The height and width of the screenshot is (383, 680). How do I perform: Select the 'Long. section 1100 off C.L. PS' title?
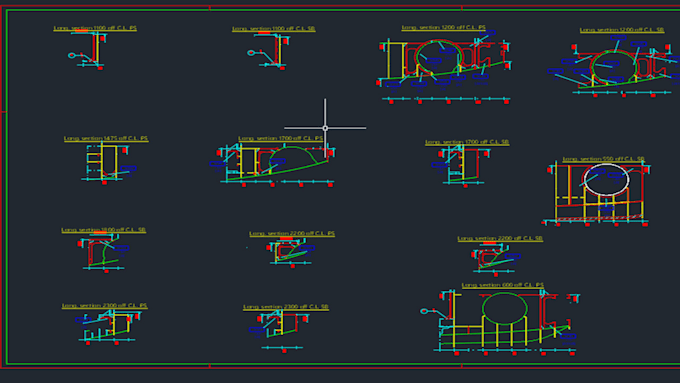(x=95, y=28)
